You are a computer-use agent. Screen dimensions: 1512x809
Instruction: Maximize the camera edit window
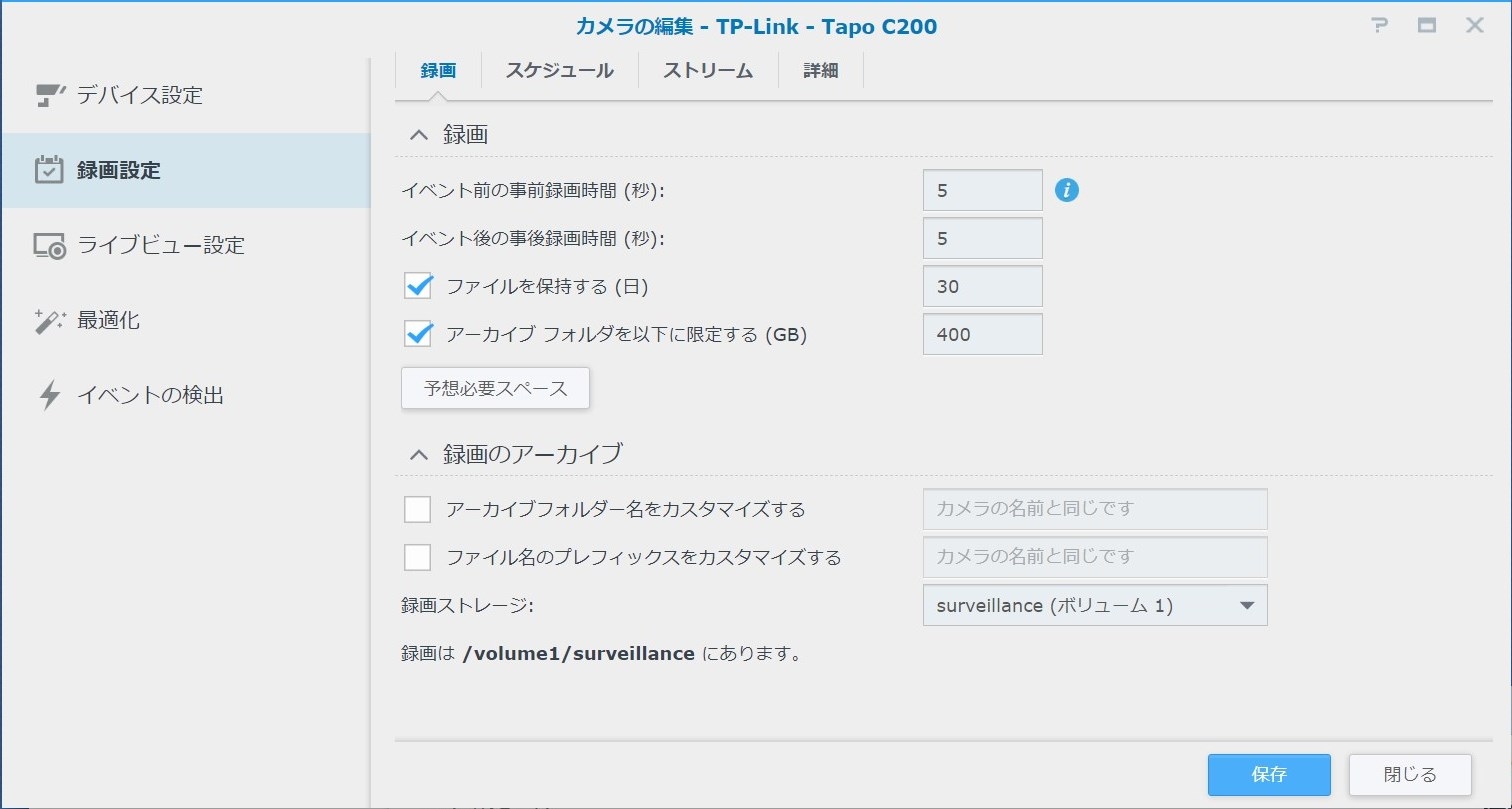1427,26
